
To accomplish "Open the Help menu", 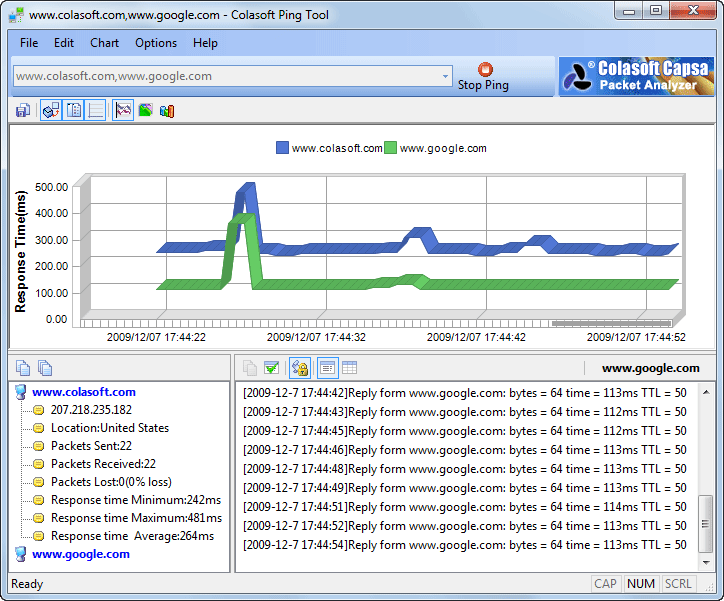I will point(205,43).
